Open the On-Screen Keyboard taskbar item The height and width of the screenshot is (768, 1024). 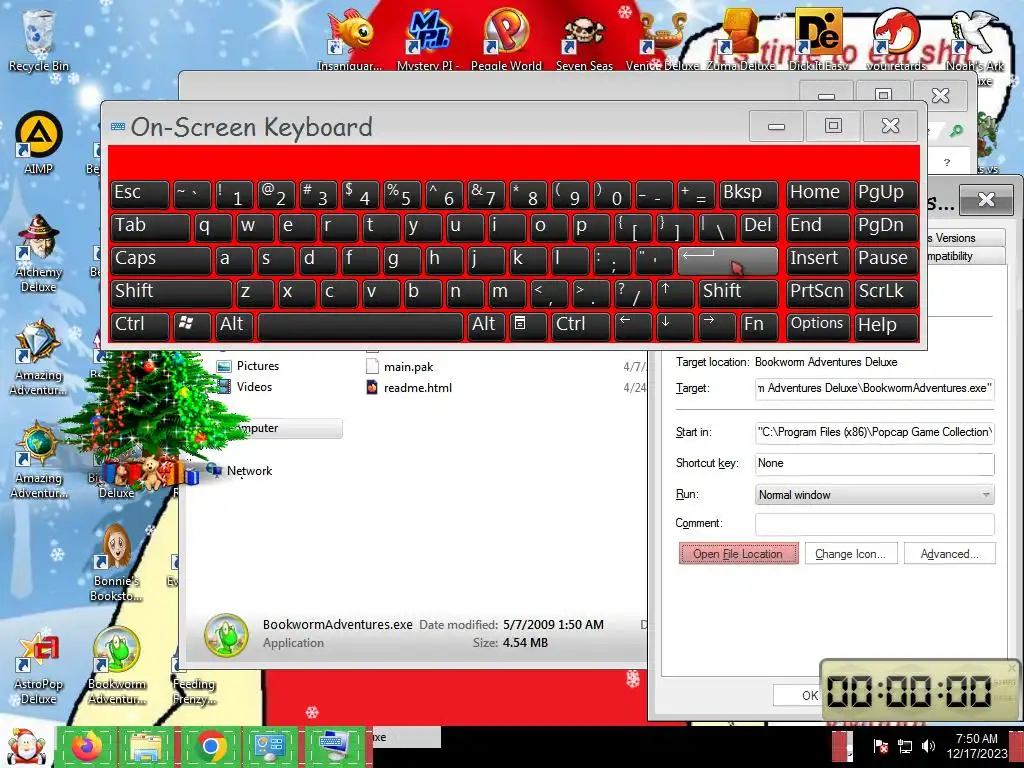point(334,746)
